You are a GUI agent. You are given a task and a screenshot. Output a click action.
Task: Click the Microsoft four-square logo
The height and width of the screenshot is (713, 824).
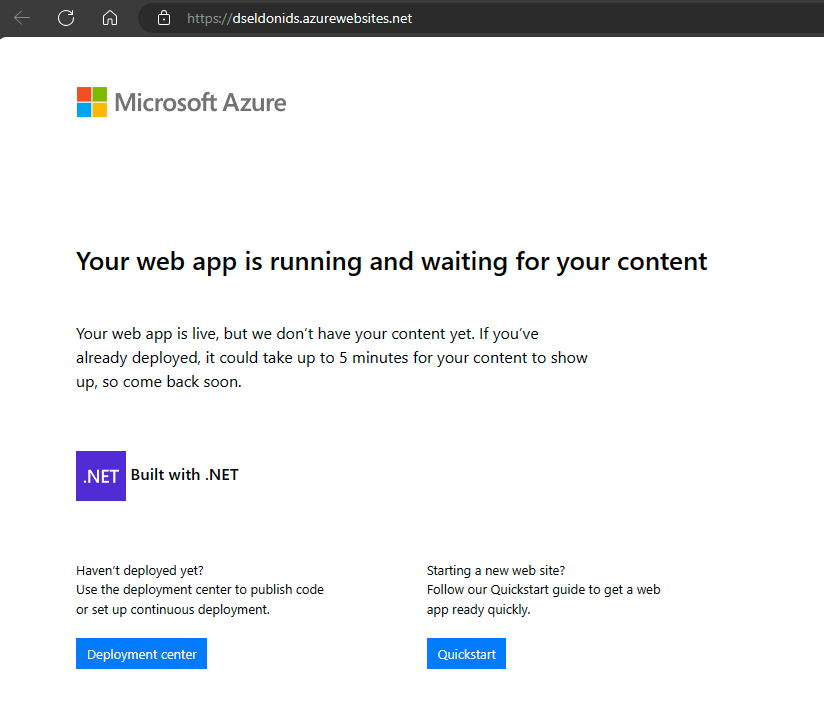[x=92, y=102]
